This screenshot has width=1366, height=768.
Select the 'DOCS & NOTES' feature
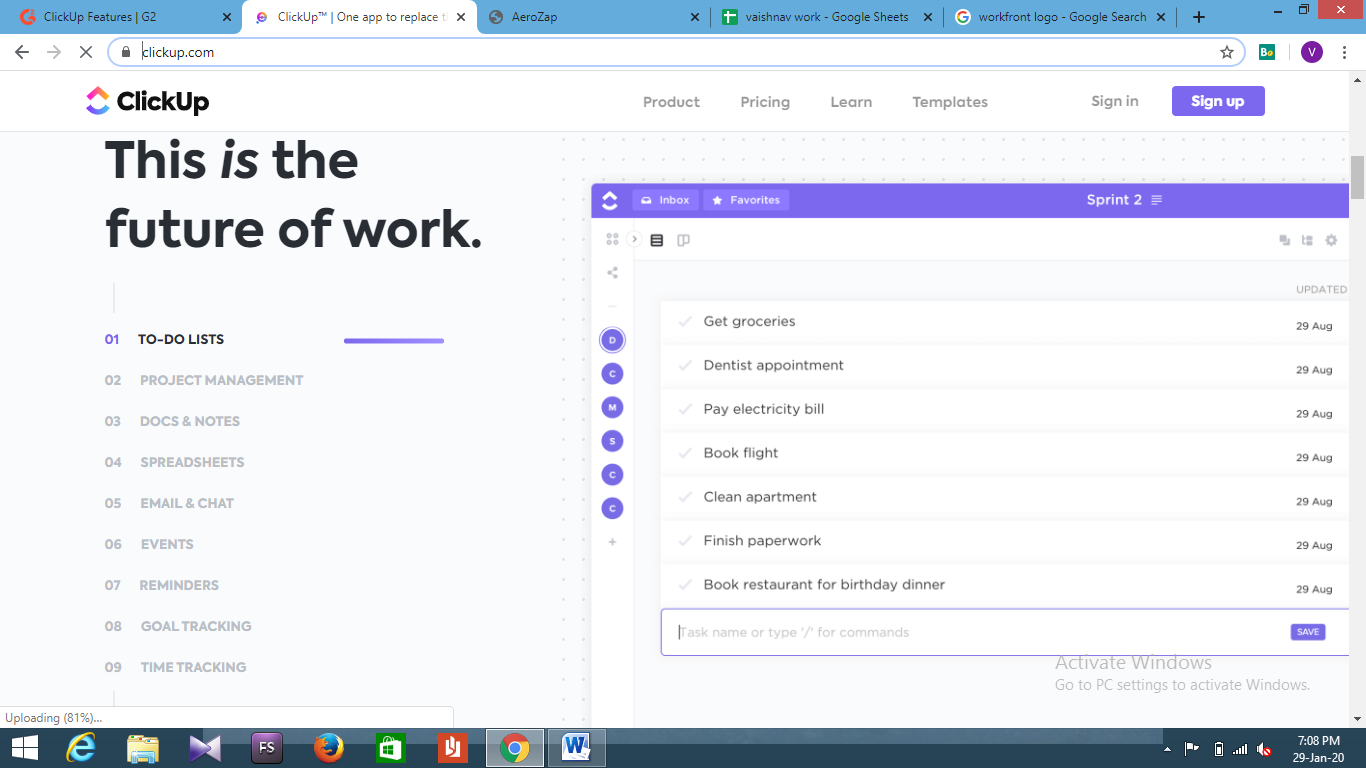190,421
